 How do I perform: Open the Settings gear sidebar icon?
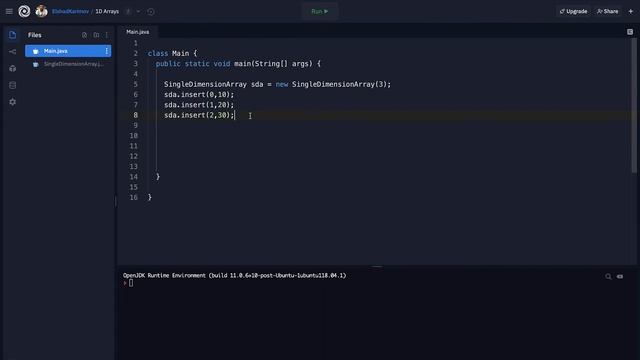[12, 102]
